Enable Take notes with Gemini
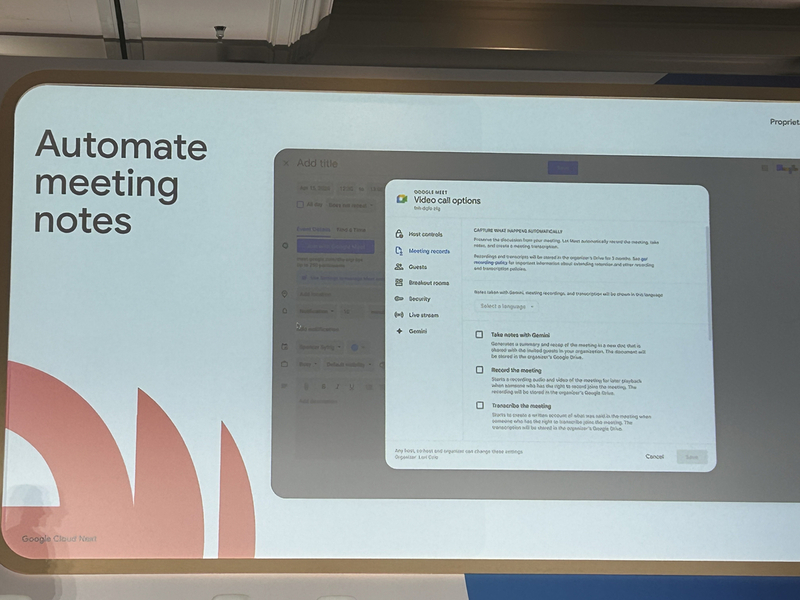This screenshot has height=600, width=800. tap(479, 335)
